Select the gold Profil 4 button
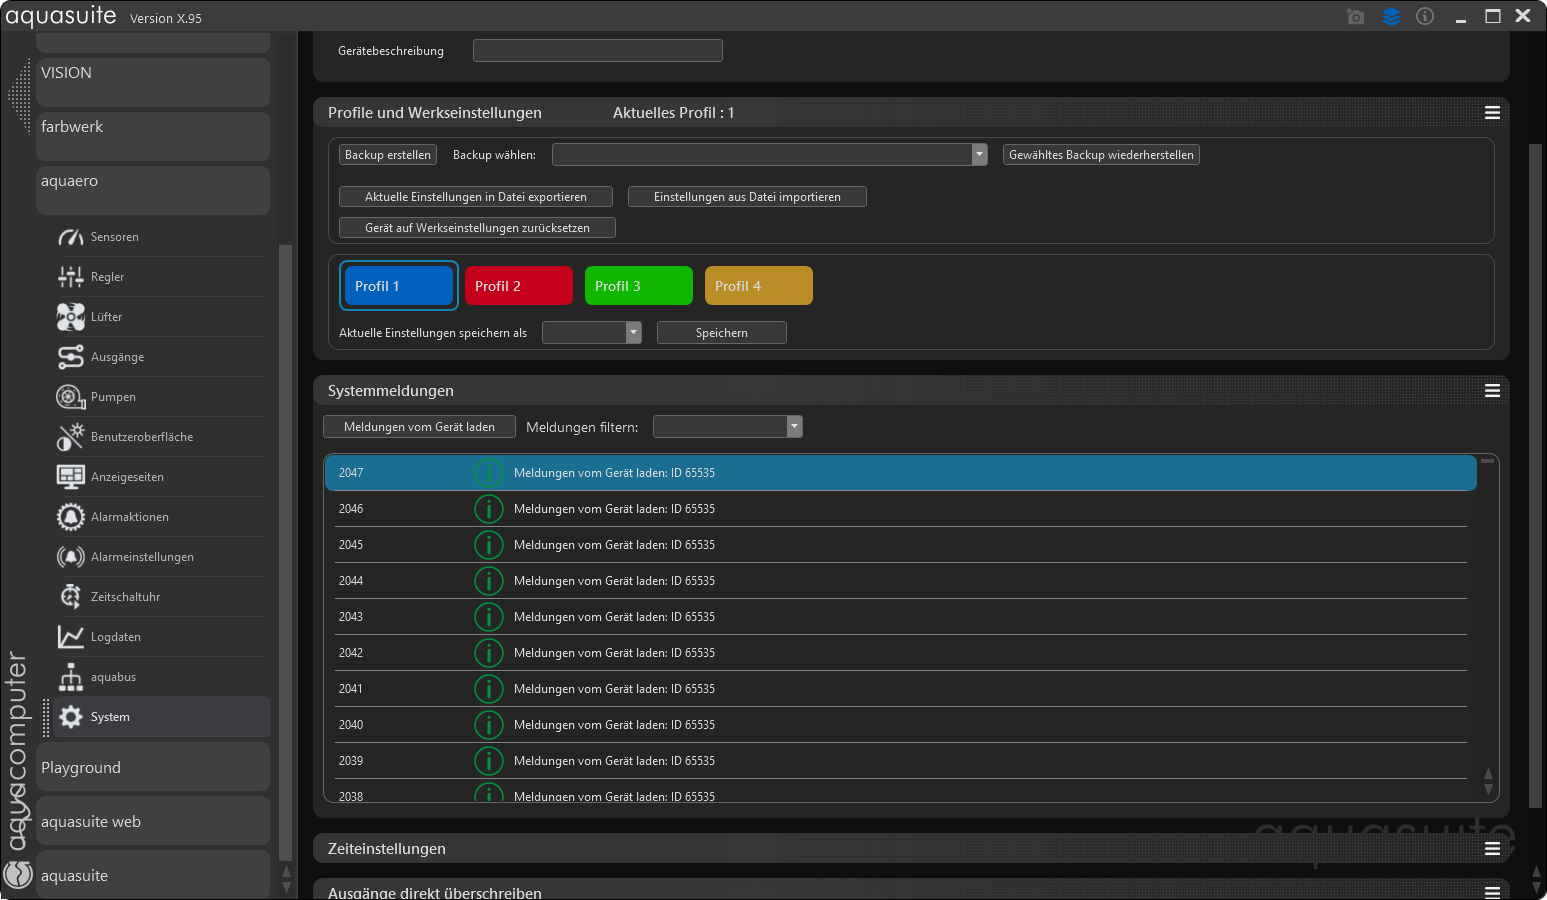 [x=759, y=286]
